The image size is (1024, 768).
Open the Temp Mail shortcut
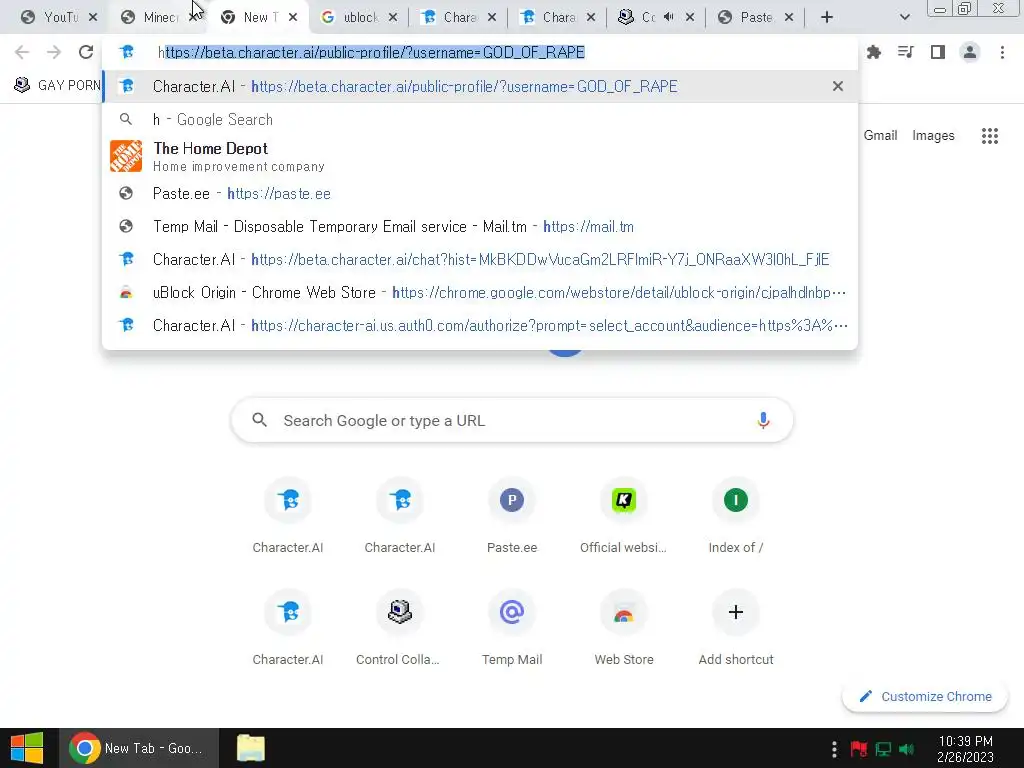click(x=512, y=629)
